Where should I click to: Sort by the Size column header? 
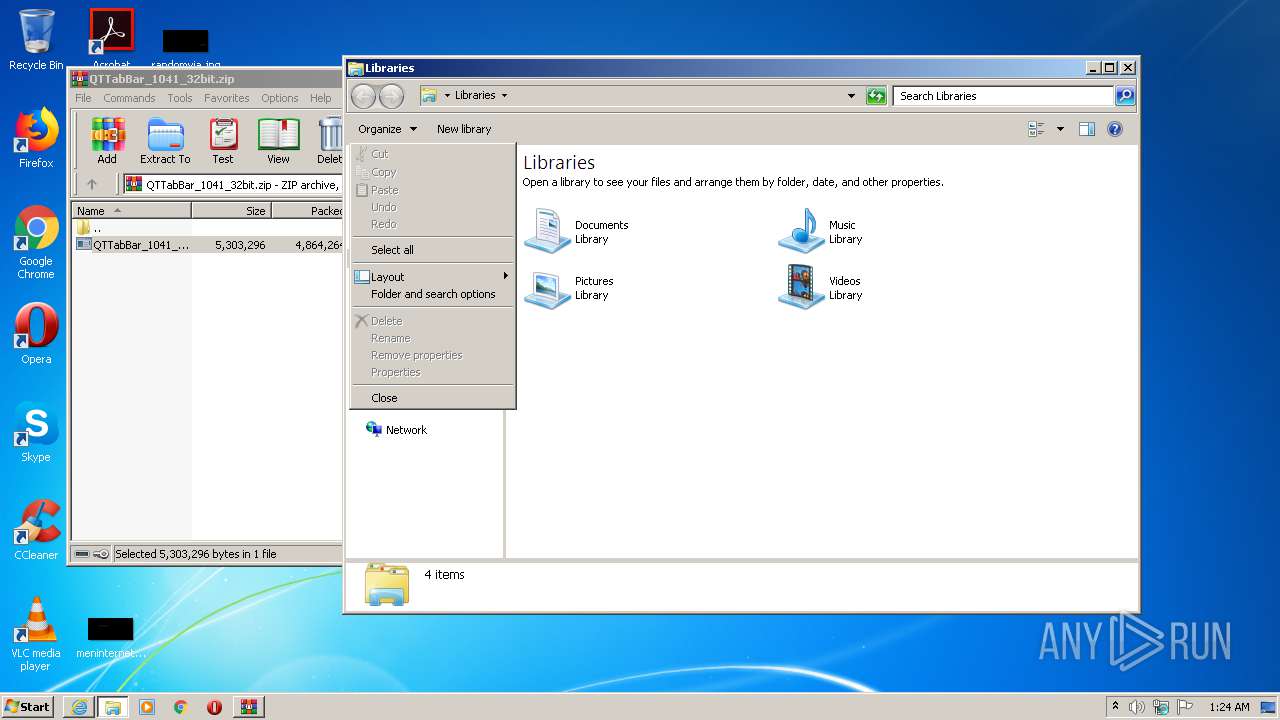coord(231,211)
